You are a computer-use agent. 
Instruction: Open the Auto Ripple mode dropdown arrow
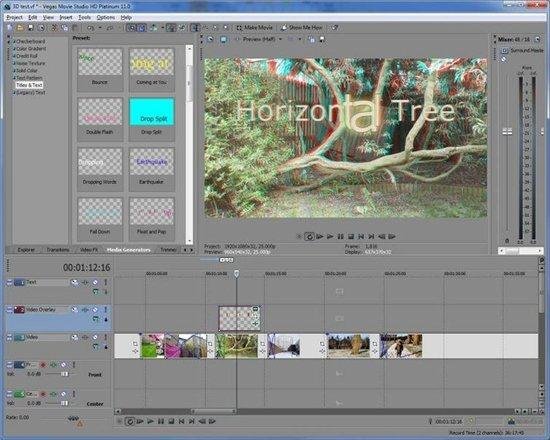[x=162, y=28]
